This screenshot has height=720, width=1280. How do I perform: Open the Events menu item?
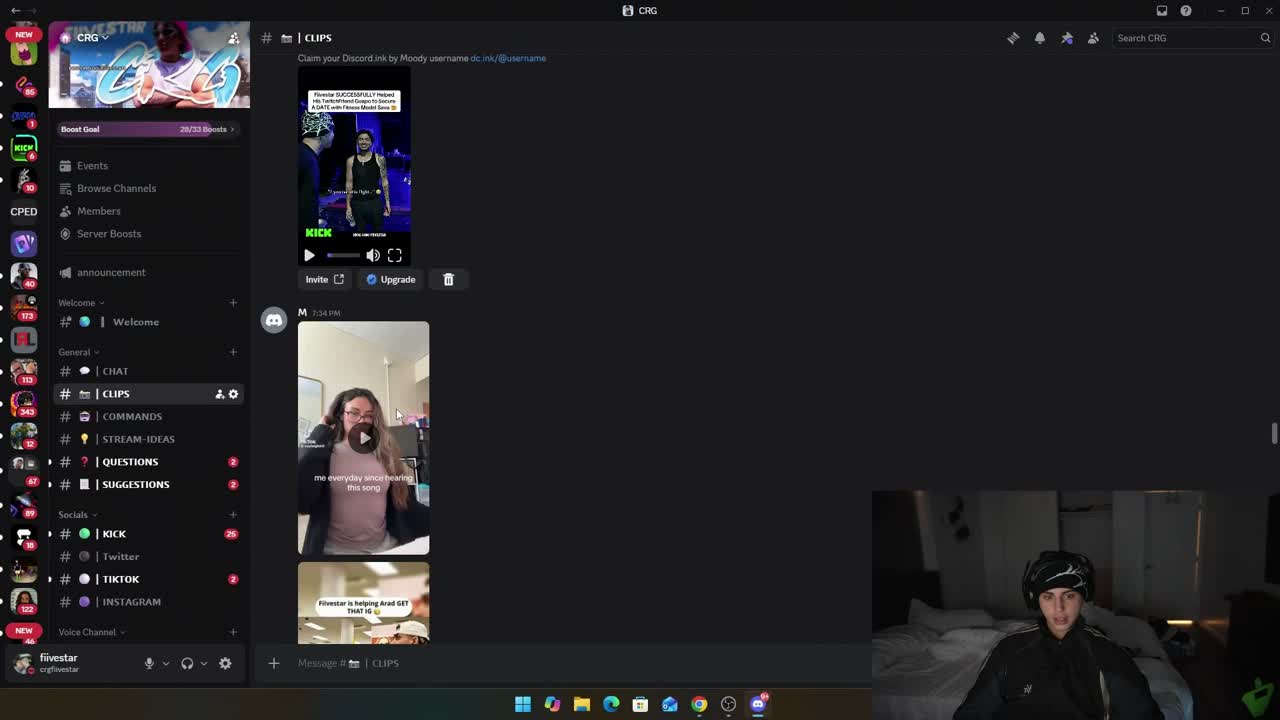149,166
